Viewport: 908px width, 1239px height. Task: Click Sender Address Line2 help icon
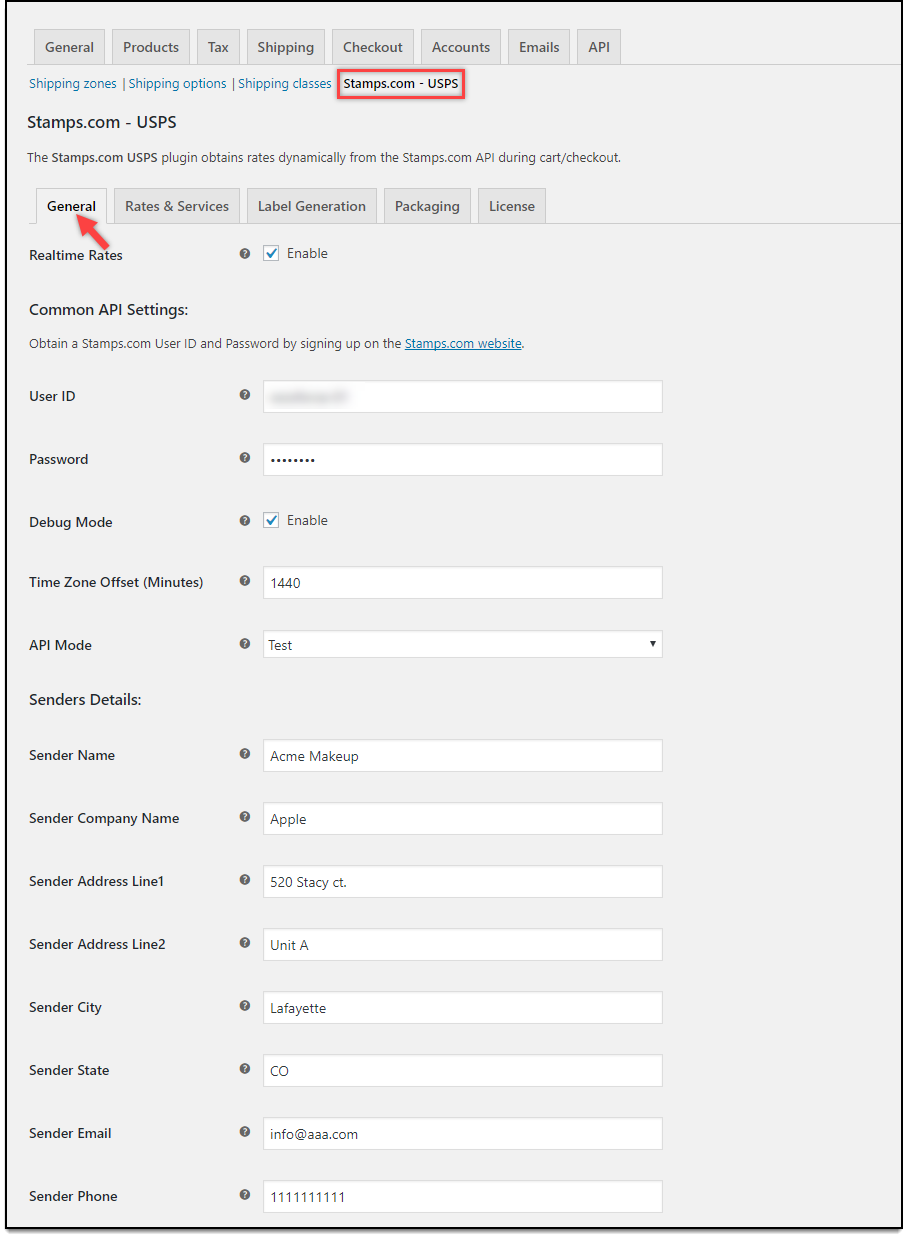(245, 943)
